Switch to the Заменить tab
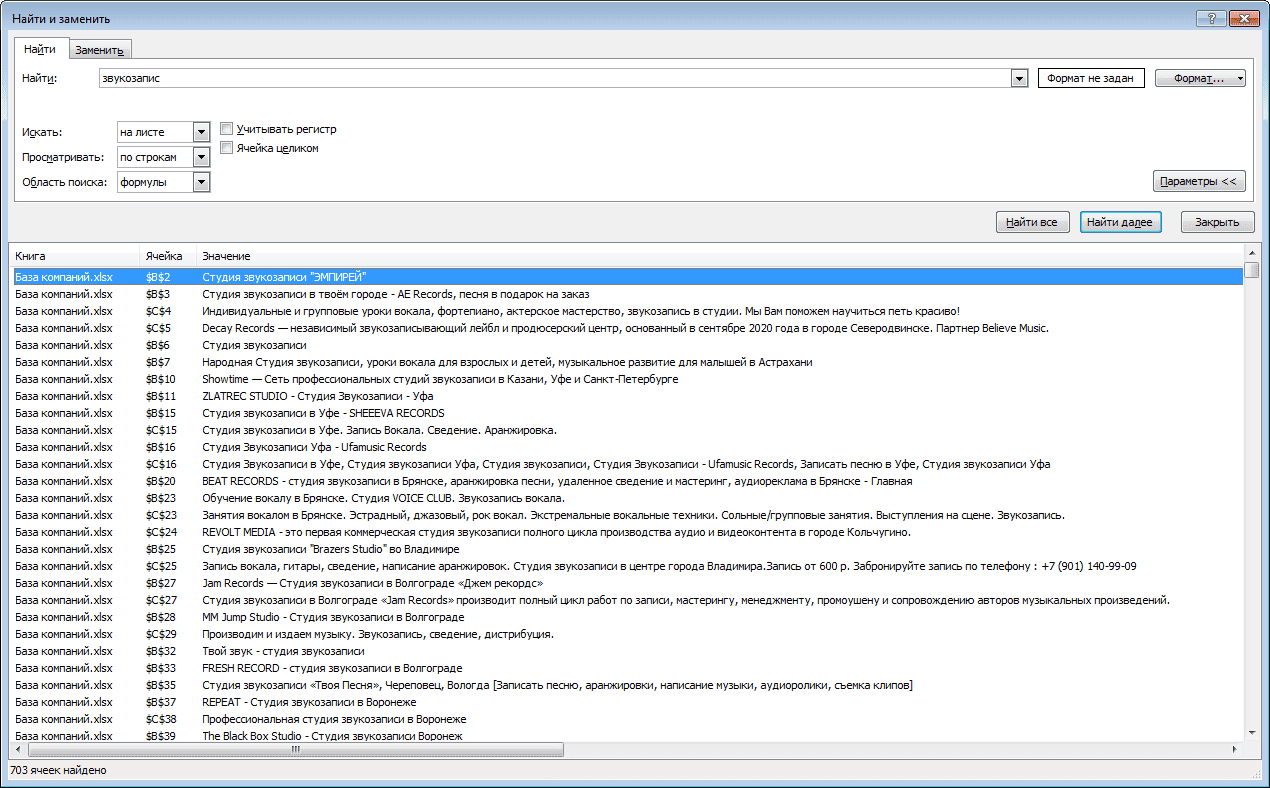The height and width of the screenshot is (788, 1270). 100,50
